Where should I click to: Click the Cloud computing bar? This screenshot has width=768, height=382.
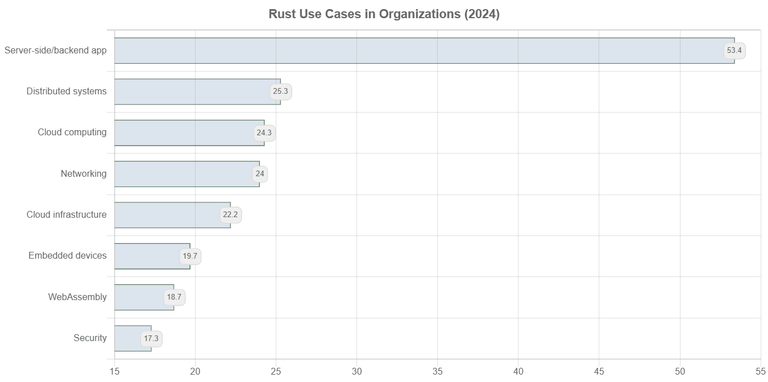pyautogui.click(x=190, y=133)
